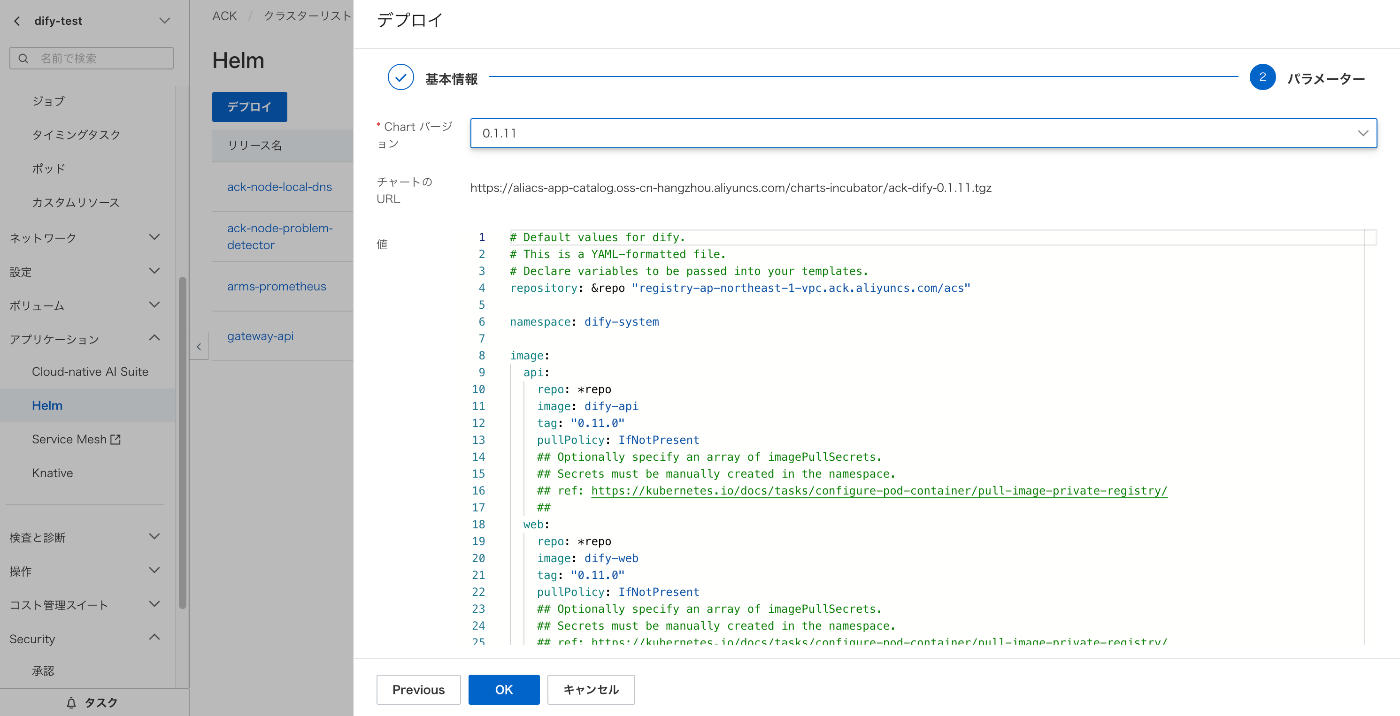Click the api: key on line 9
The width and height of the screenshot is (1400, 716).
click(537, 373)
